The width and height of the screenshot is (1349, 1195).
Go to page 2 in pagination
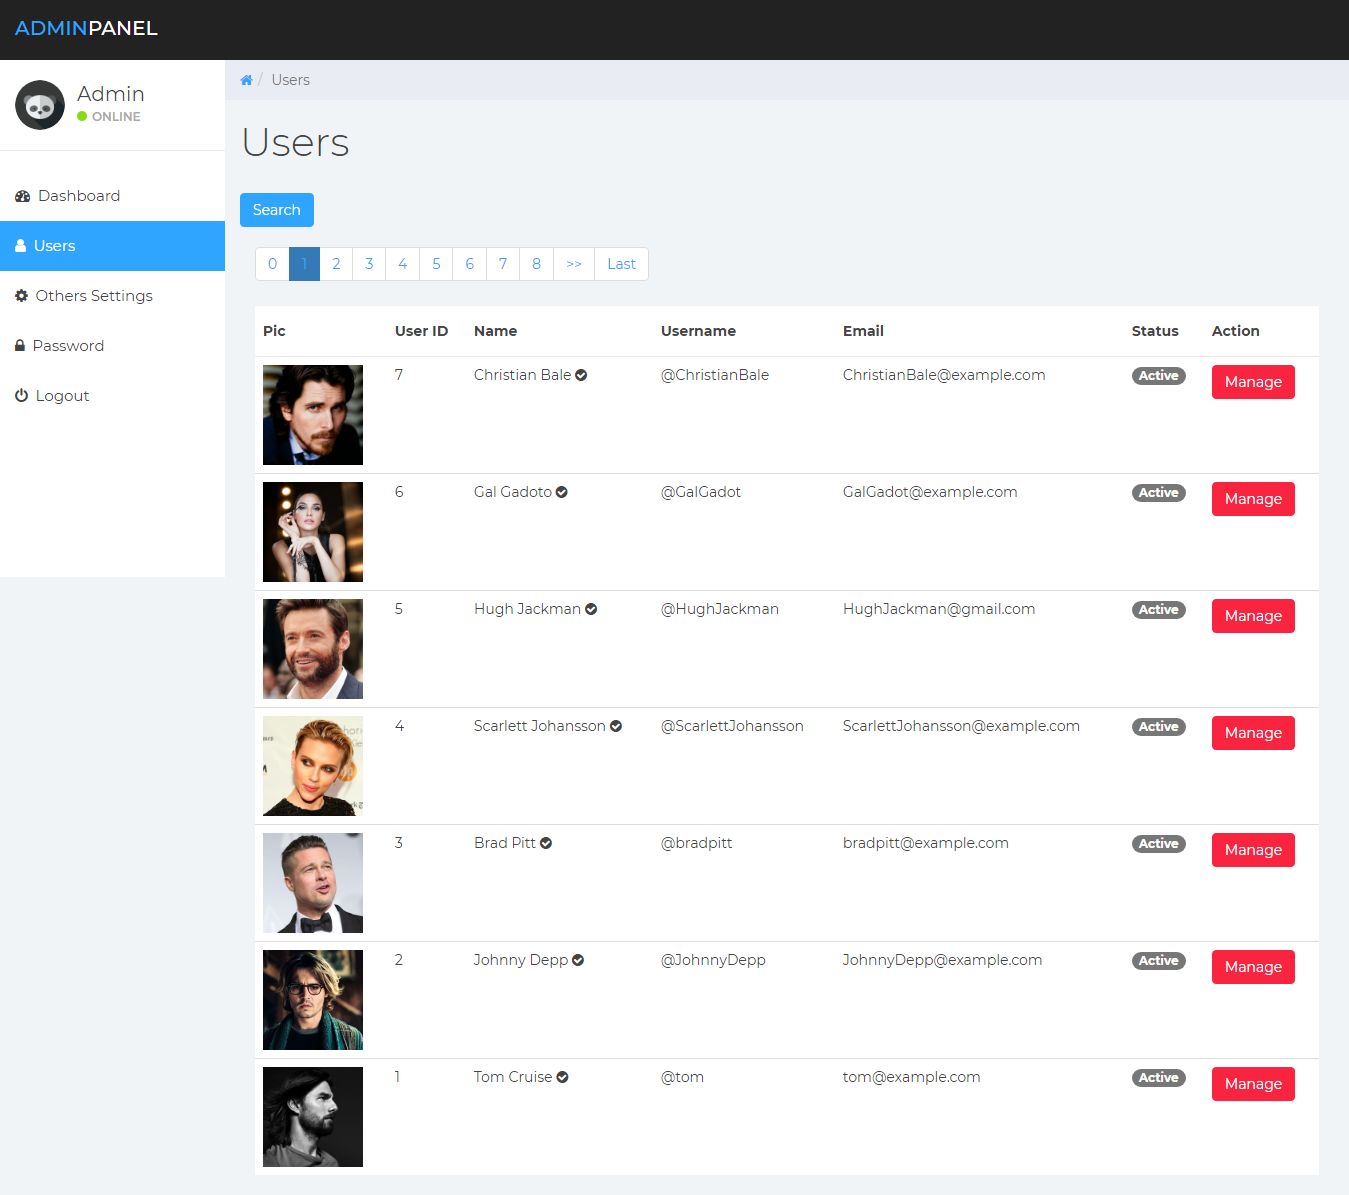pyautogui.click(x=336, y=264)
